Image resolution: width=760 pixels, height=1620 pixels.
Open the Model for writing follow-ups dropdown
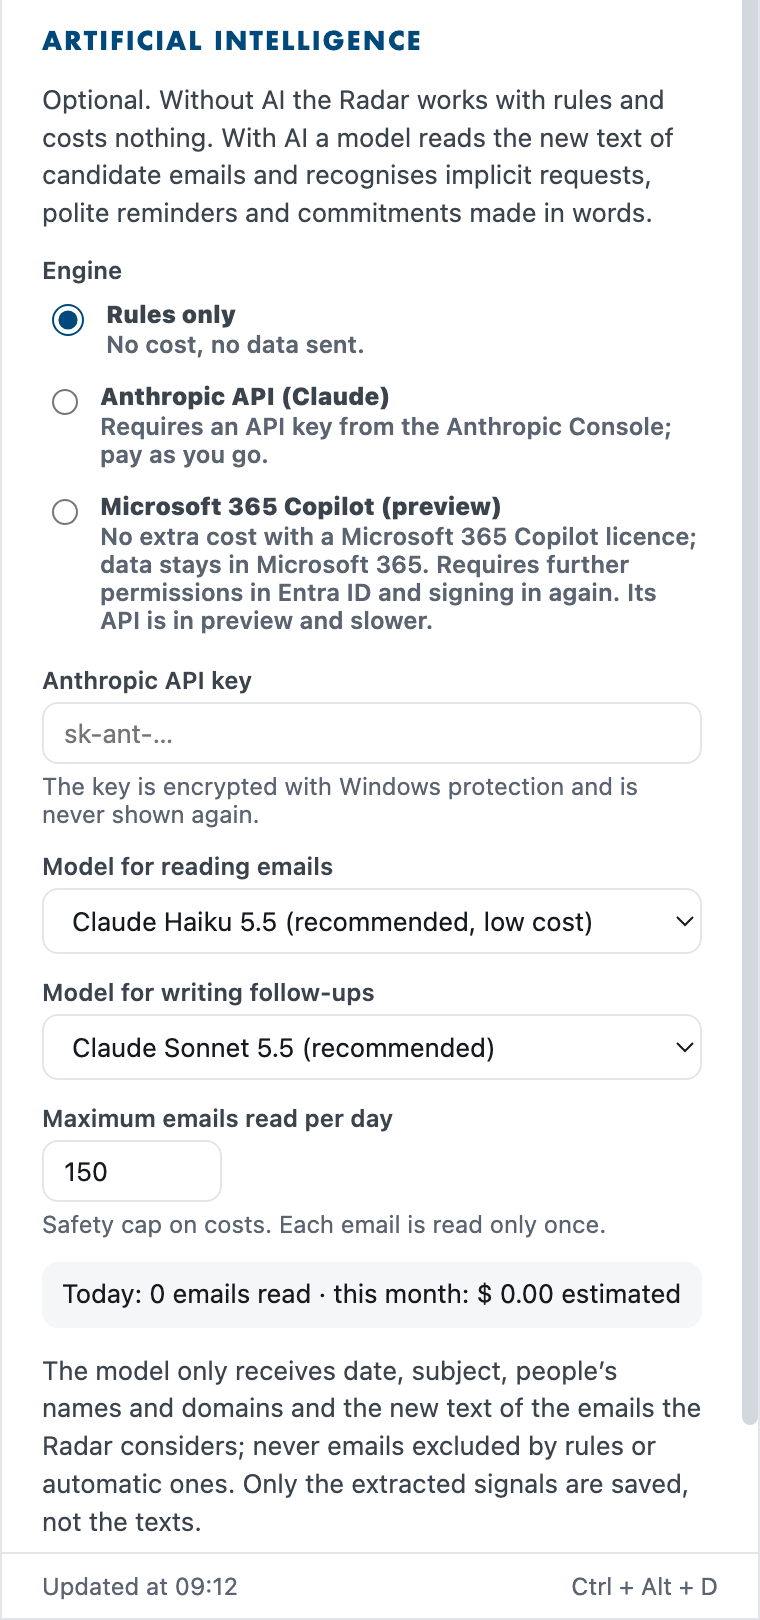(372, 1047)
